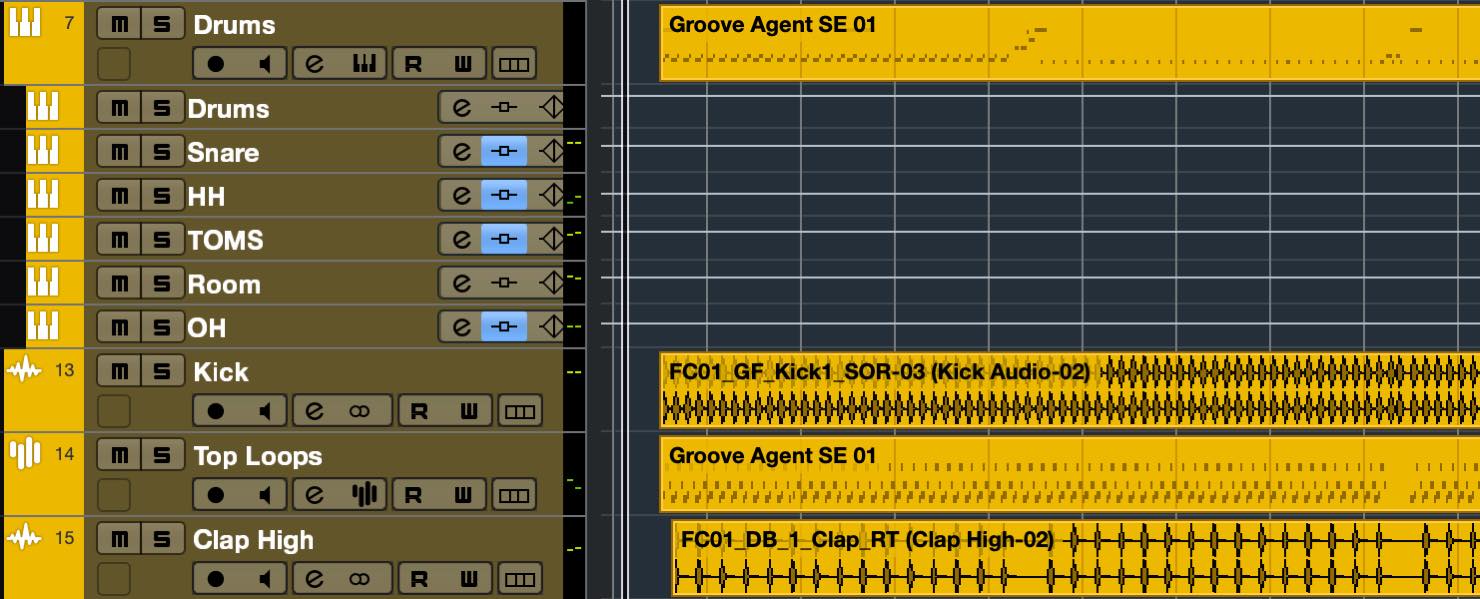1480x599 pixels.
Task: Solo the Room channel
Action: click(x=162, y=284)
